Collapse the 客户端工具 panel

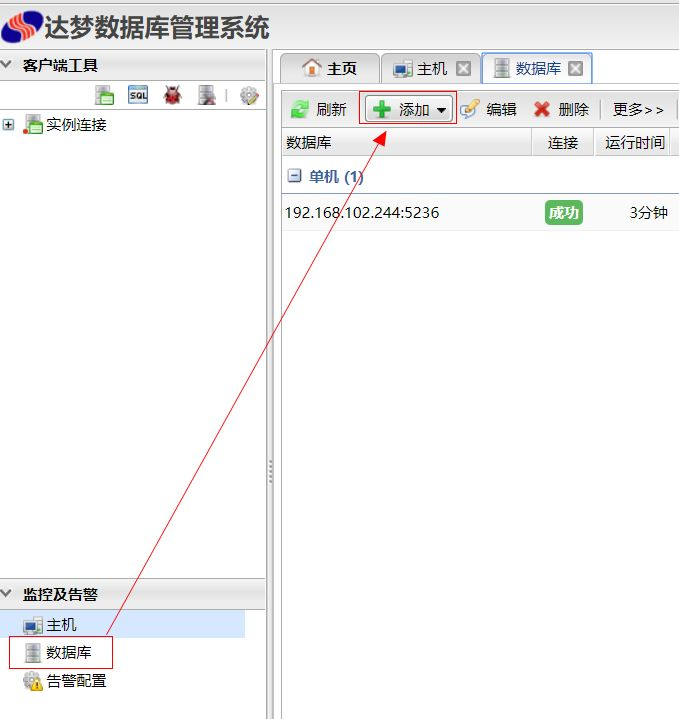coord(6,65)
